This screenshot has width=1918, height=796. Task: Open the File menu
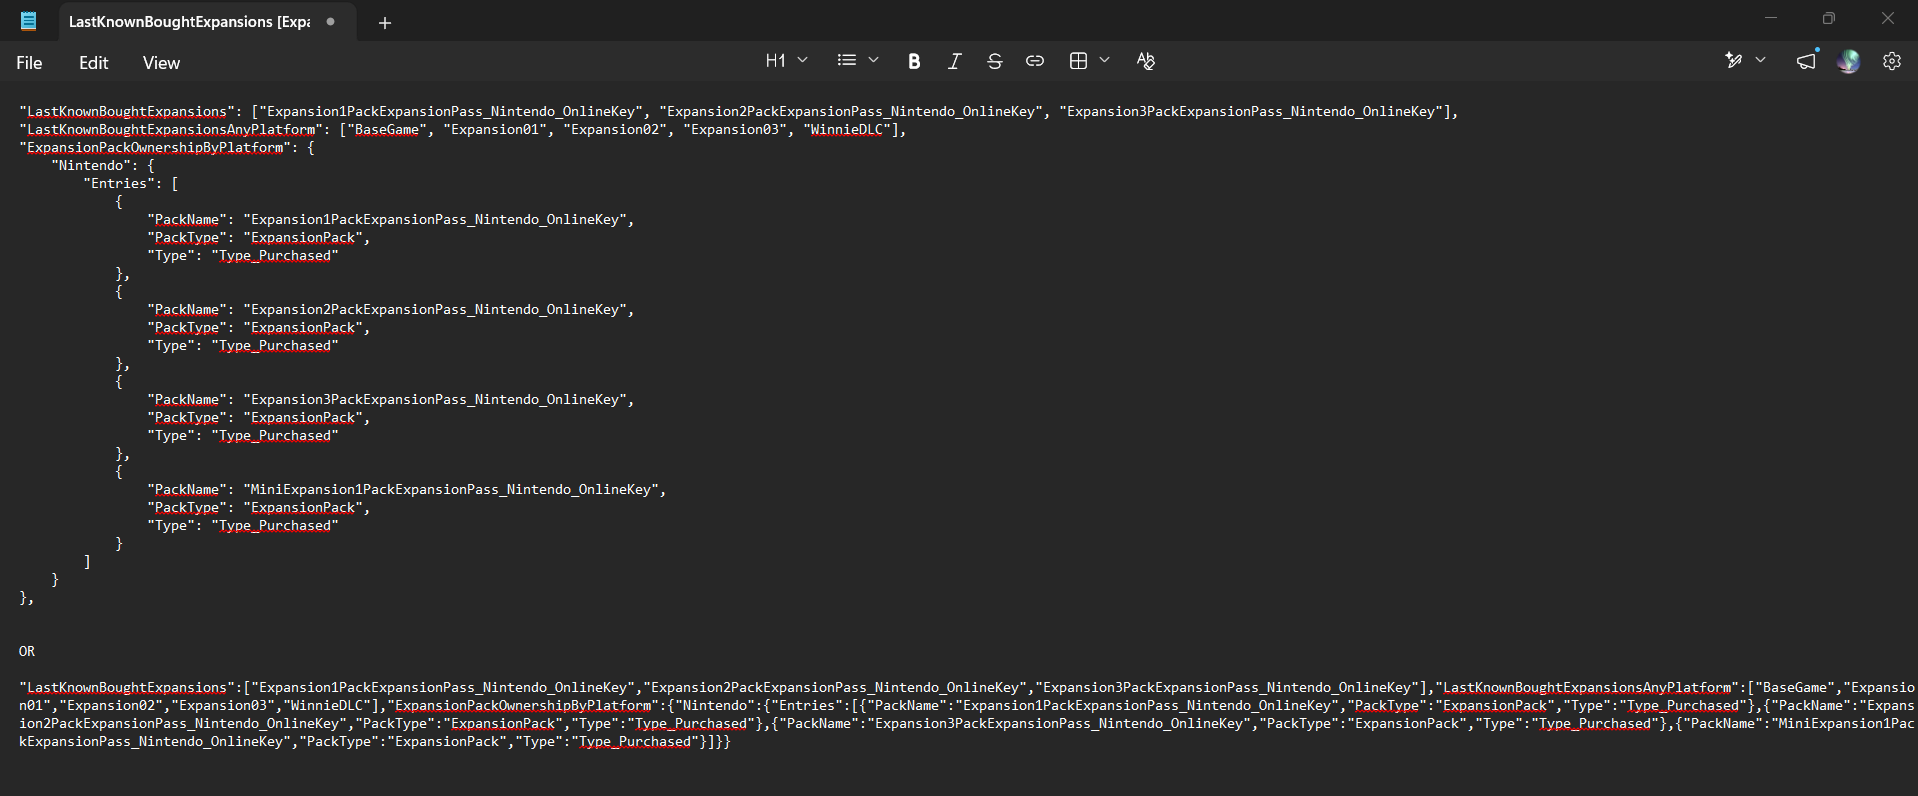pyautogui.click(x=29, y=63)
